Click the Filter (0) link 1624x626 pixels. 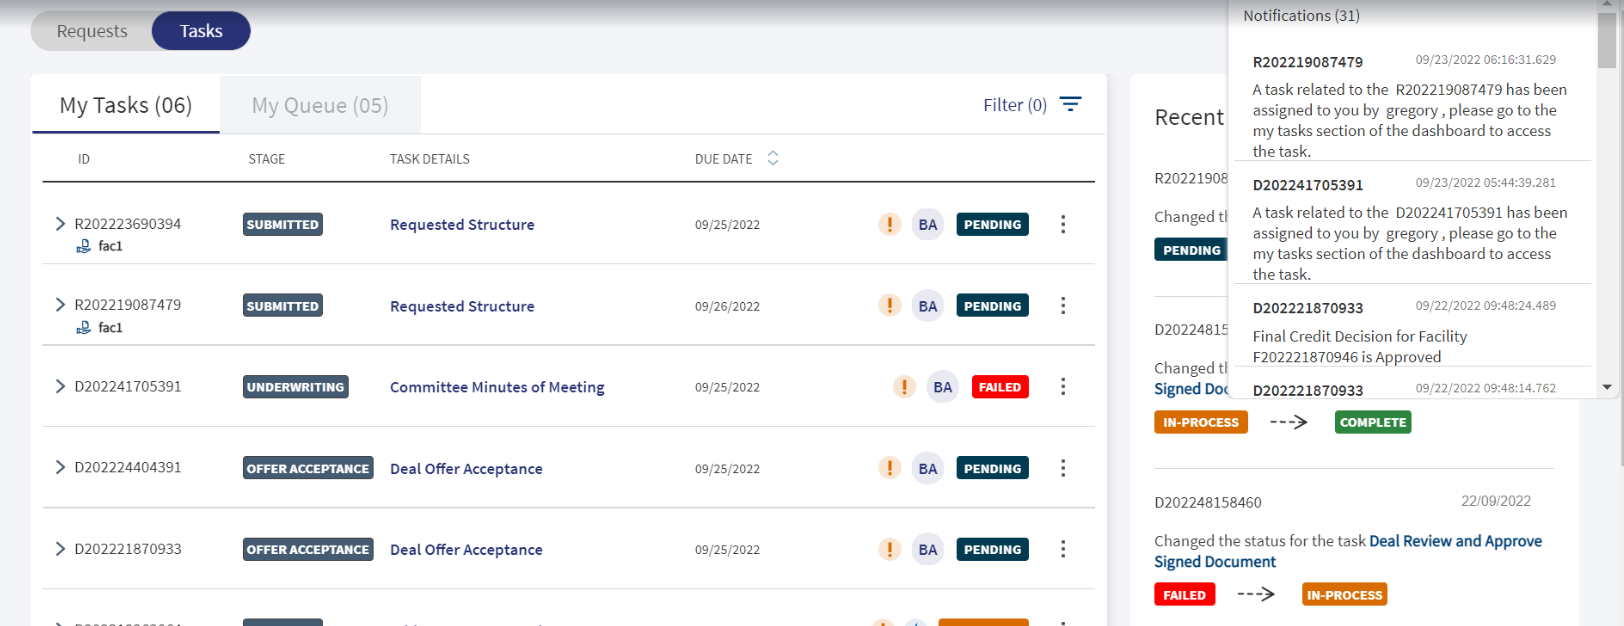[1015, 104]
